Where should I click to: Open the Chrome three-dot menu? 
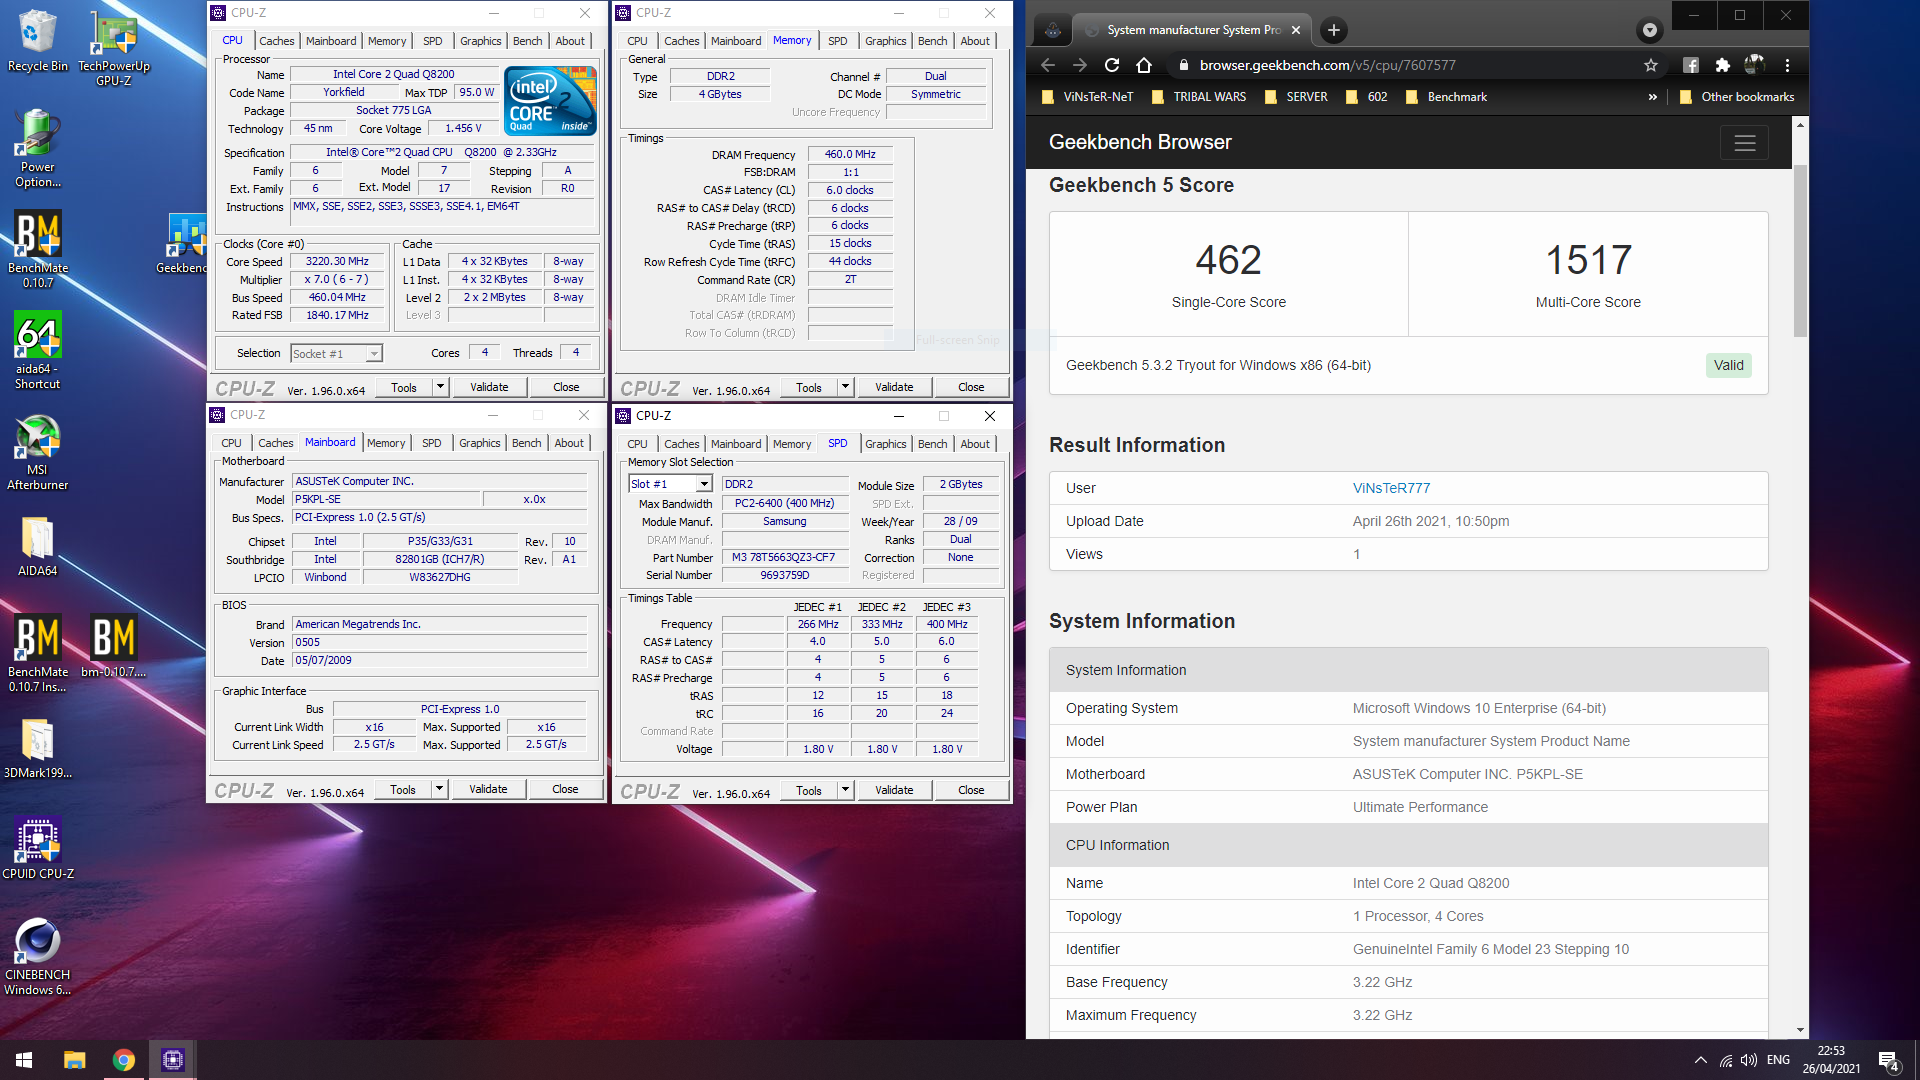[x=1787, y=65]
